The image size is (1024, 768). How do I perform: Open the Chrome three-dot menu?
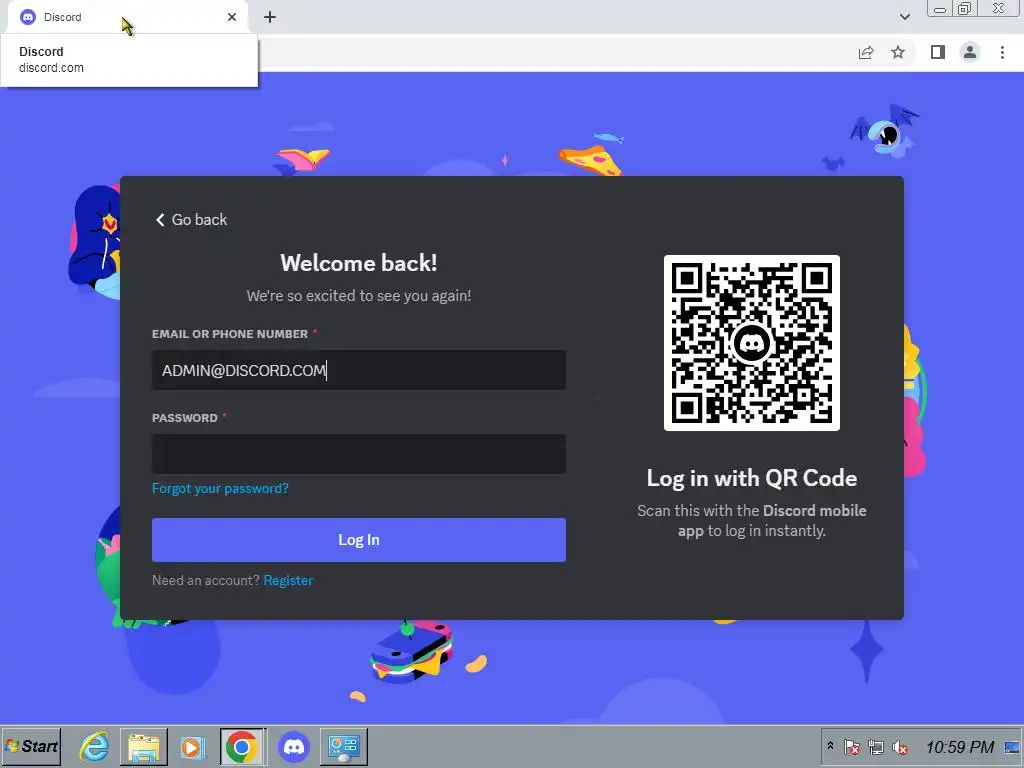[x=1002, y=52]
